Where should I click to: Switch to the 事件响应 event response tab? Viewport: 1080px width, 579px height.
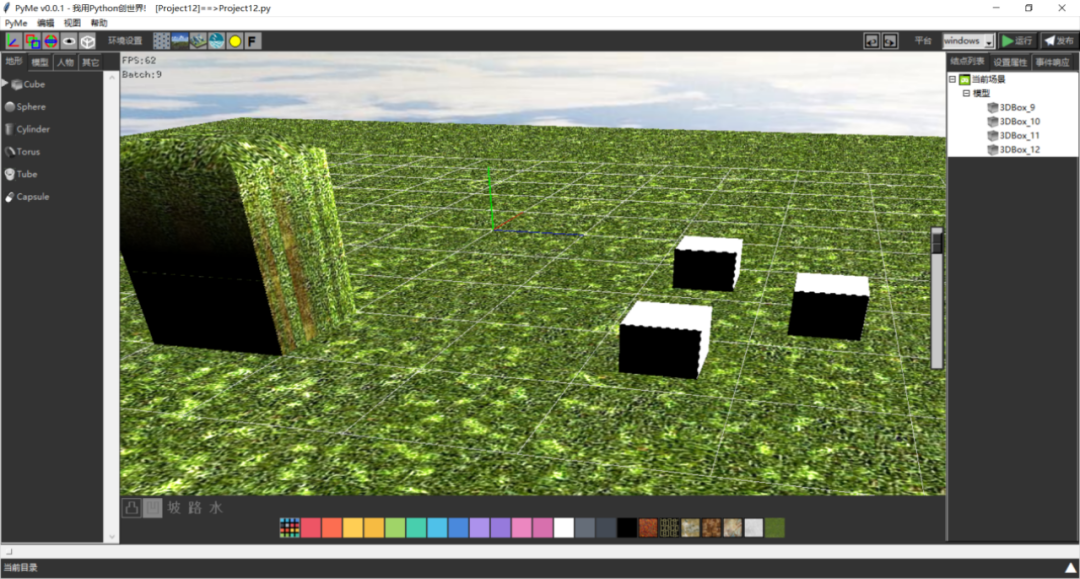(x=1052, y=62)
